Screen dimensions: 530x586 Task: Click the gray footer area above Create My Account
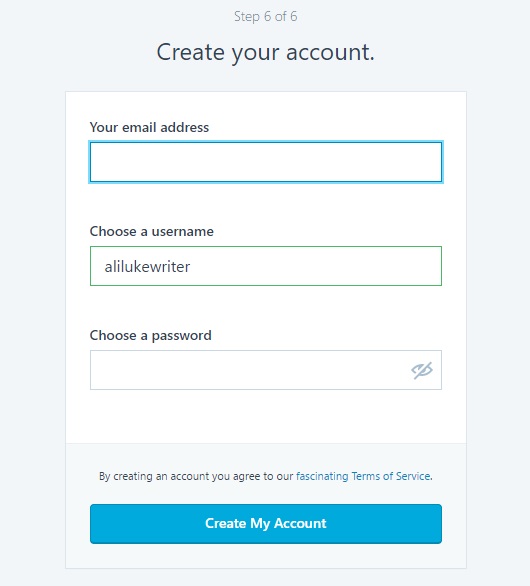coord(266,456)
